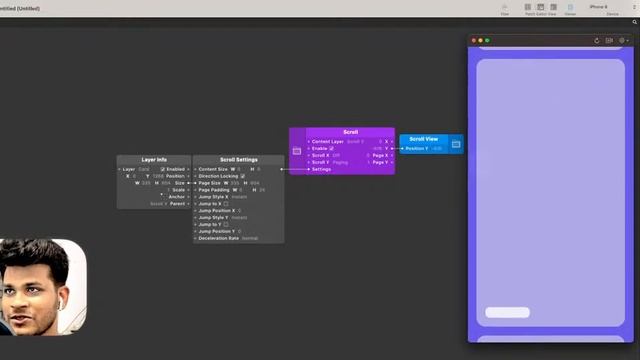Open the viewer settings gear menu
This screenshot has height=360, width=640.
pyautogui.click(x=623, y=40)
